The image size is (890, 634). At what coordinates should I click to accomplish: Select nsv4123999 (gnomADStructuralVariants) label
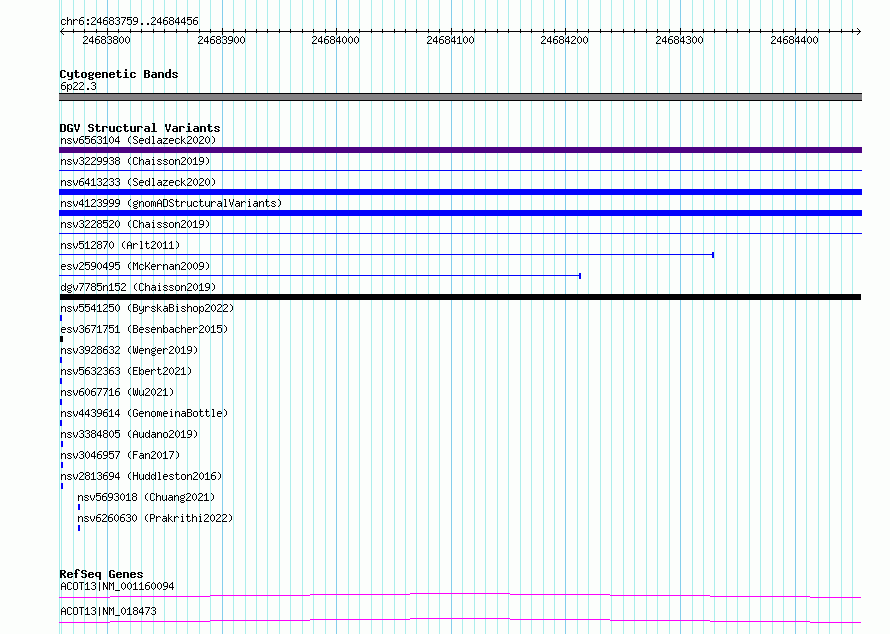(171, 203)
